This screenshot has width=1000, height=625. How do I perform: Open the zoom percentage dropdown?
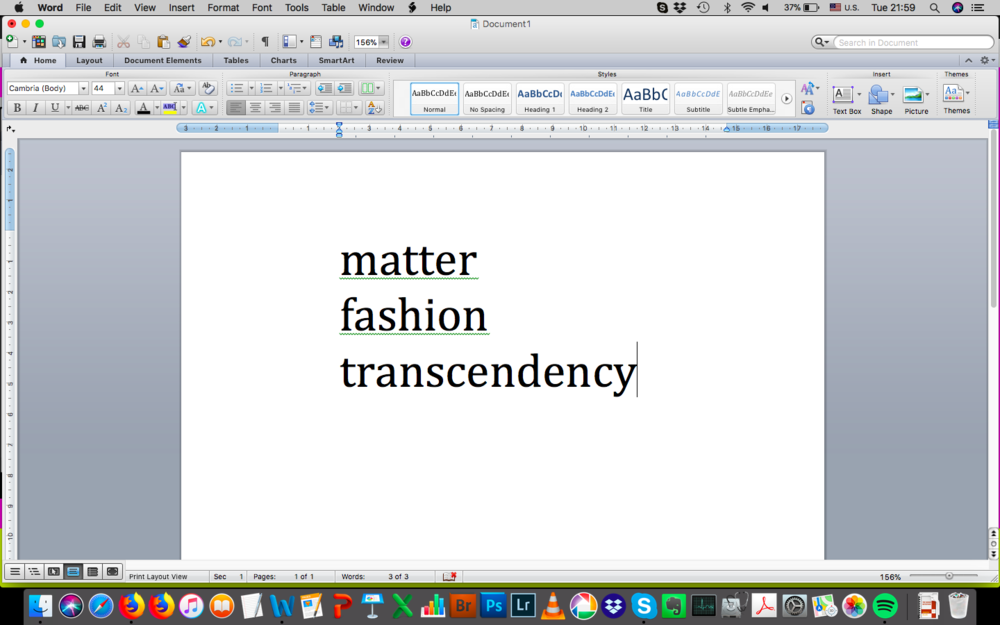point(384,42)
